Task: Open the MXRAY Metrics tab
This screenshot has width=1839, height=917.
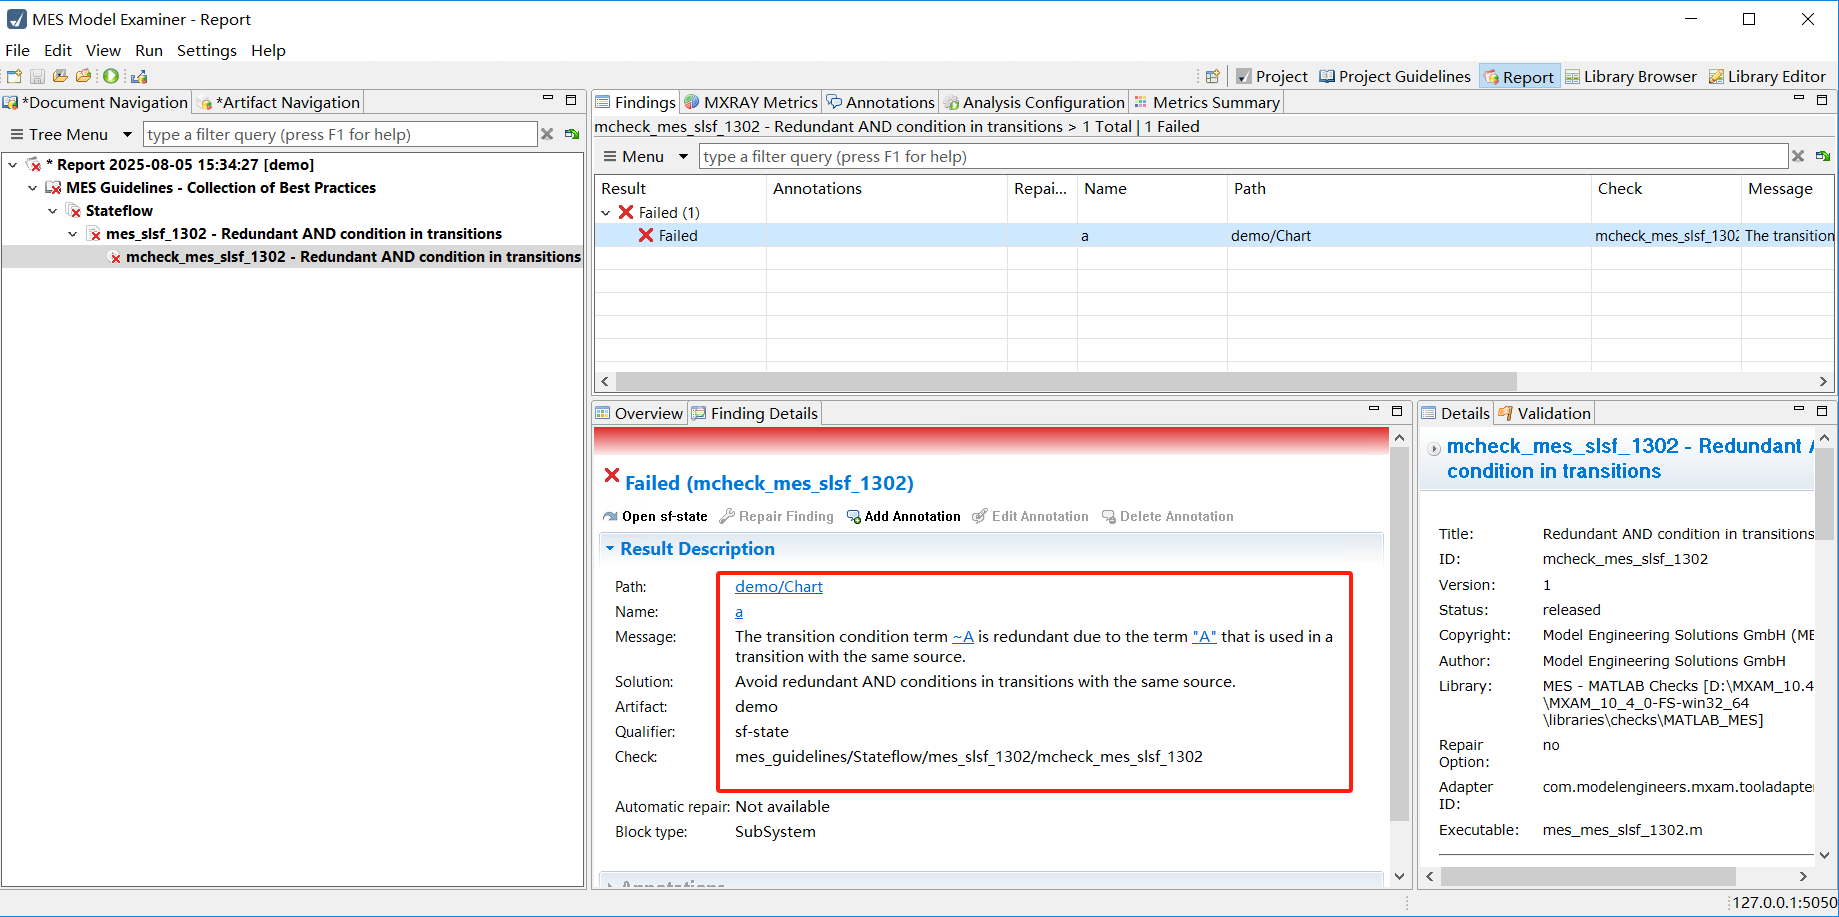Action: 751,102
